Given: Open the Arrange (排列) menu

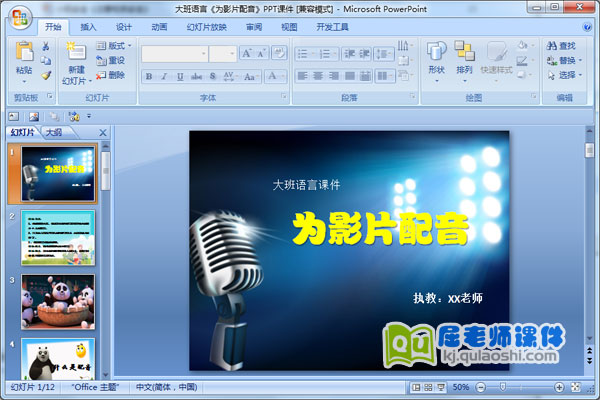Looking at the screenshot, I should pyautogui.click(x=464, y=61).
